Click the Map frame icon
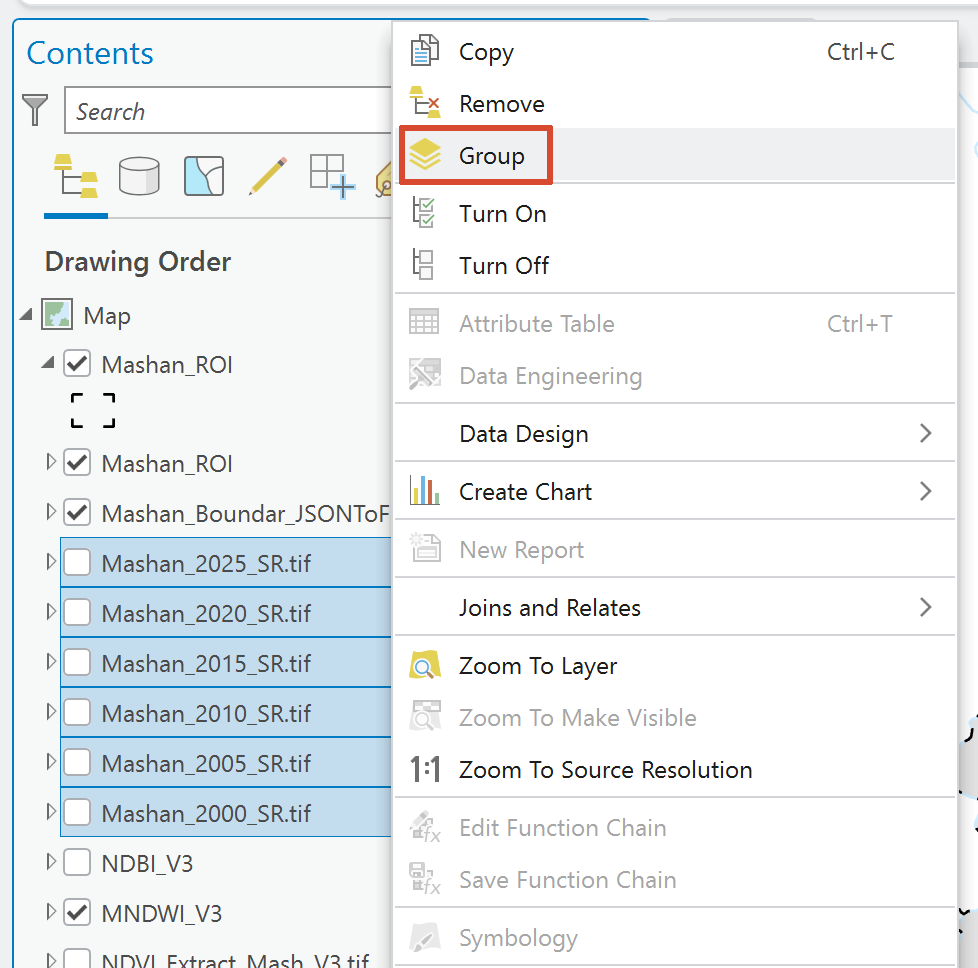The image size is (978, 968). (x=57, y=314)
